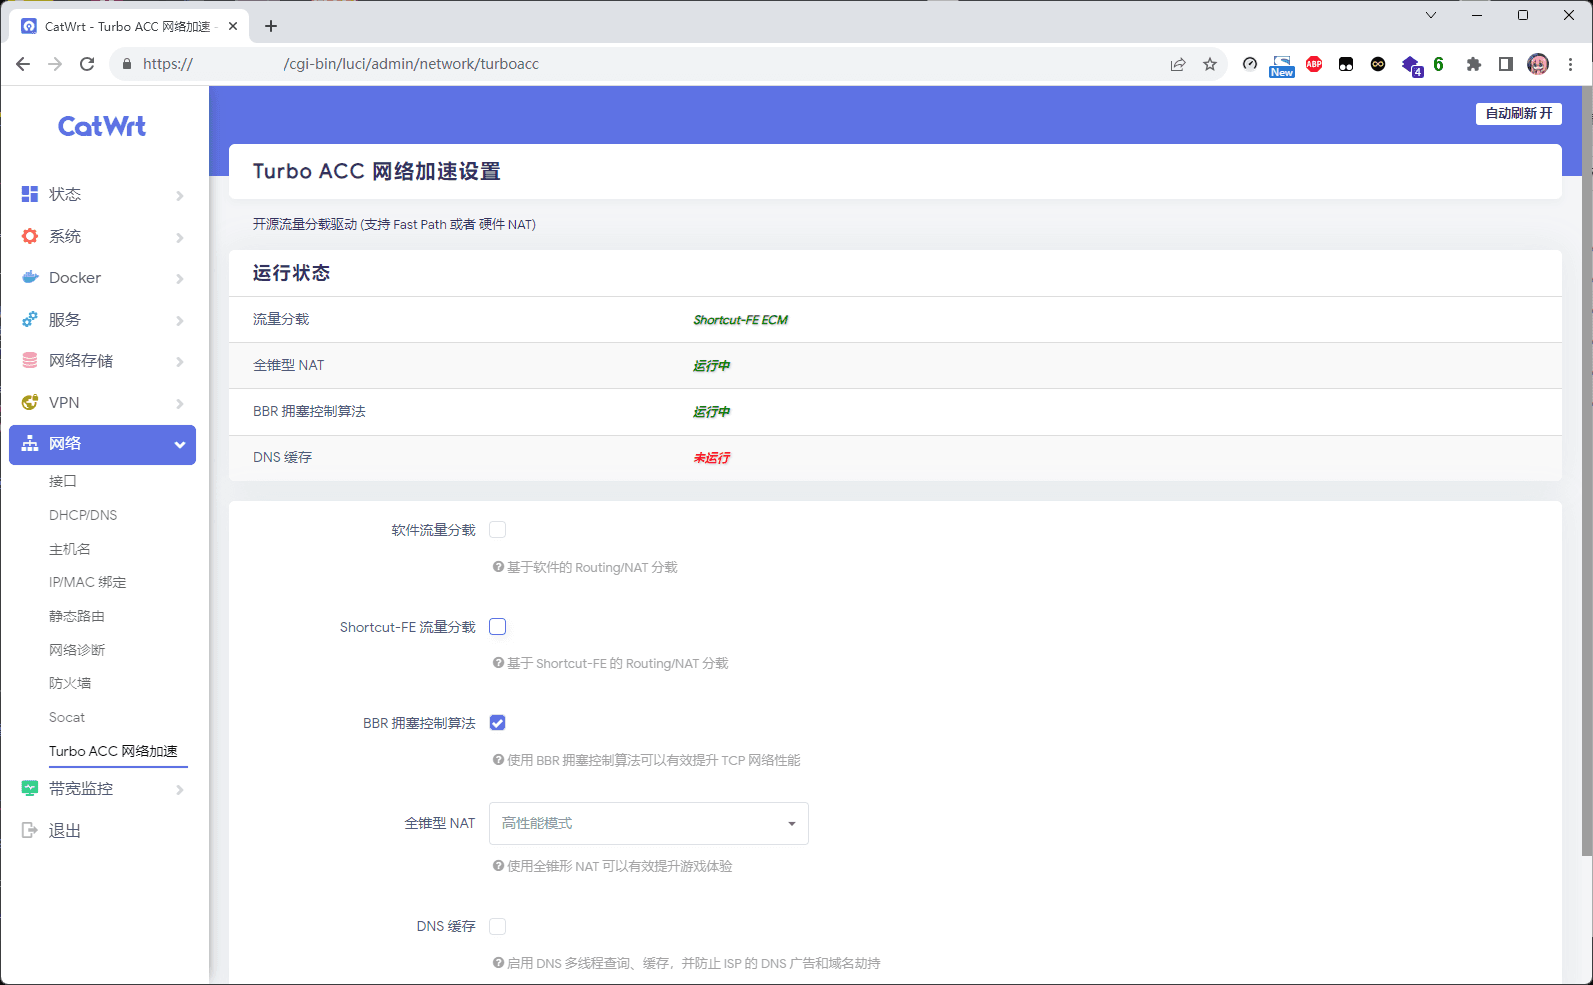
Task: Expand the Docker menu chevron
Action: (180, 279)
